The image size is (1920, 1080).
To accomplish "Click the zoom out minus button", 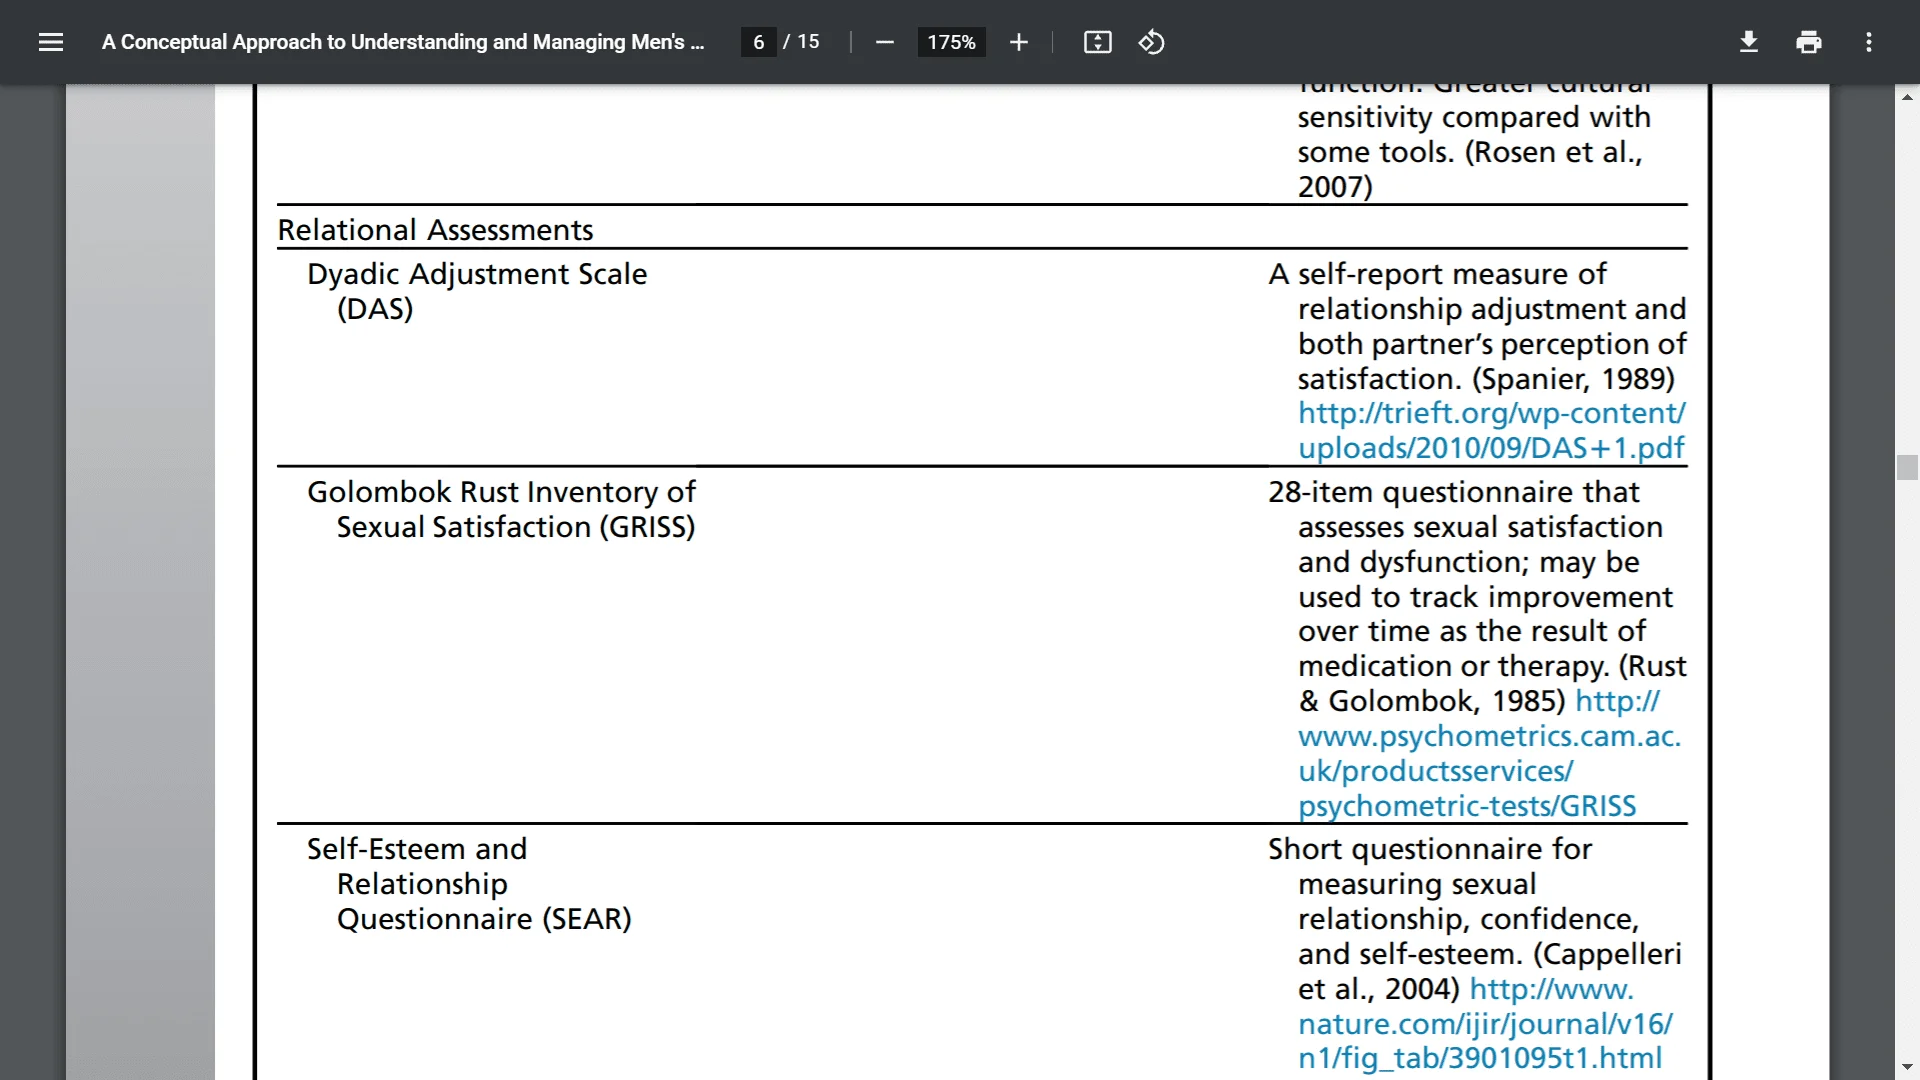I will click(884, 42).
